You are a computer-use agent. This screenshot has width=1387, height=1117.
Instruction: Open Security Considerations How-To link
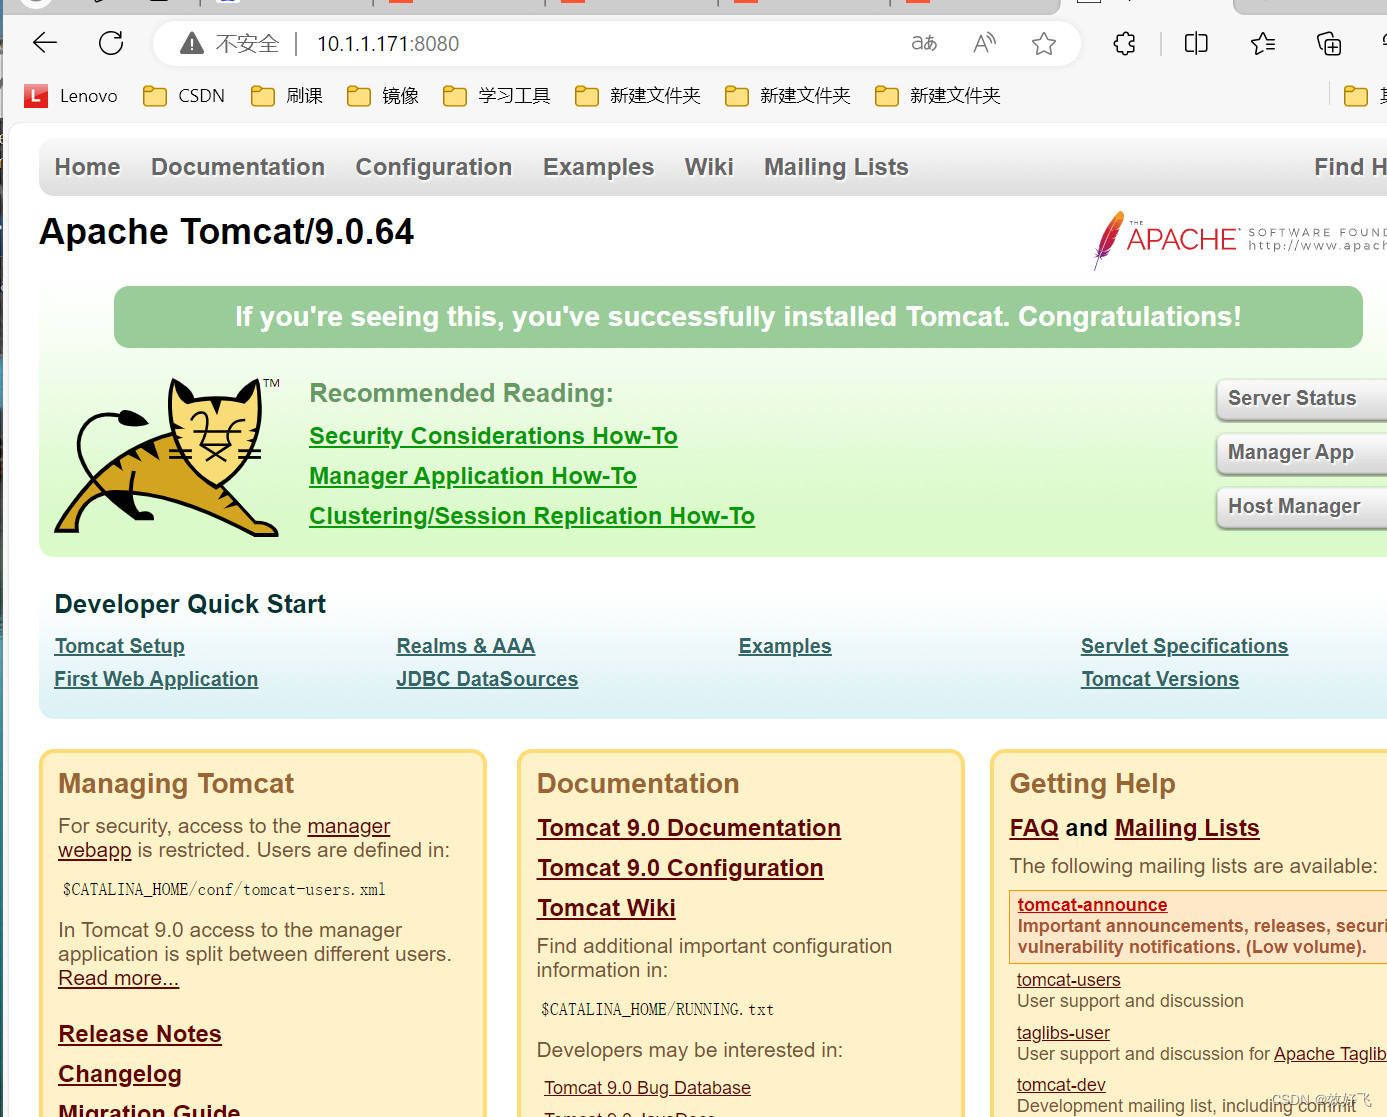[493, 436]
